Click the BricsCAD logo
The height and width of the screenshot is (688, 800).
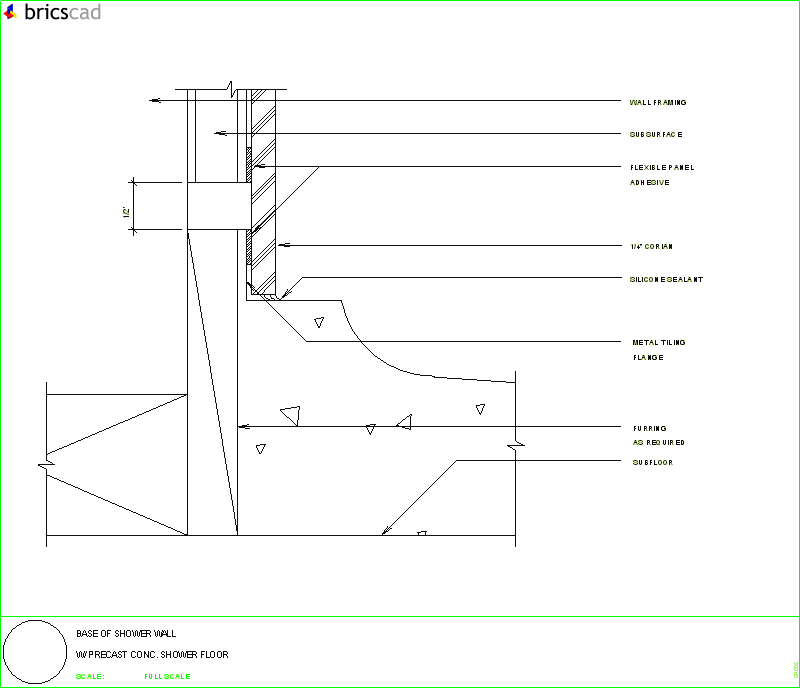click(60, 14)
